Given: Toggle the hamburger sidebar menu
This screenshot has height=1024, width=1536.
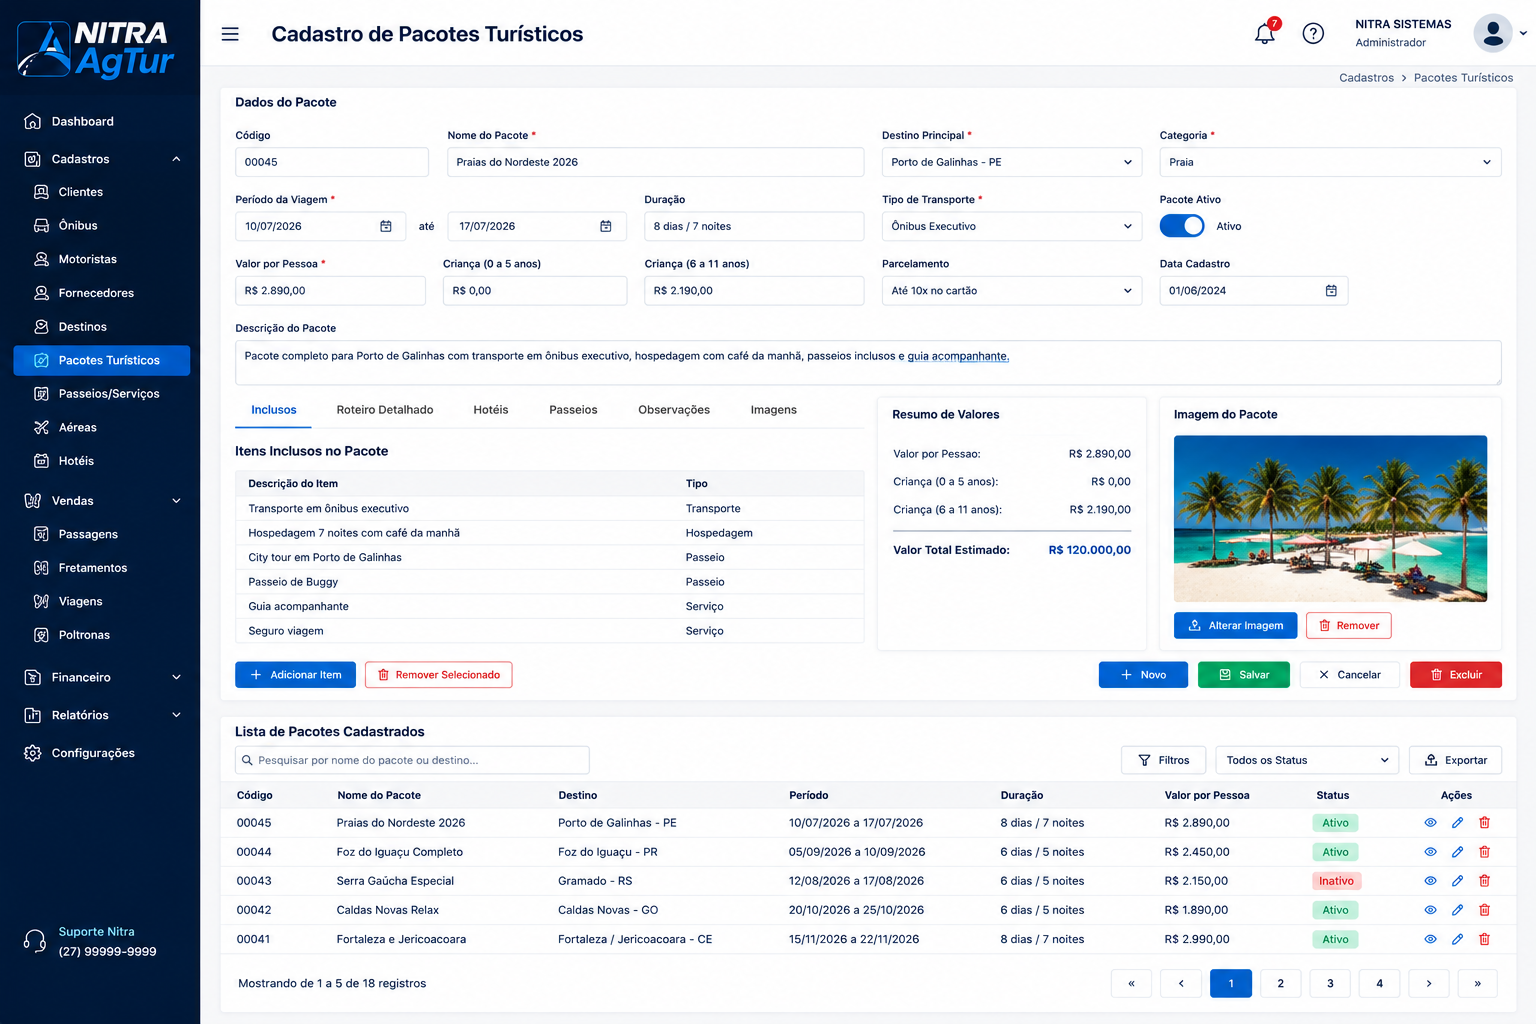Looking at the screenshot, I should 230,34.
